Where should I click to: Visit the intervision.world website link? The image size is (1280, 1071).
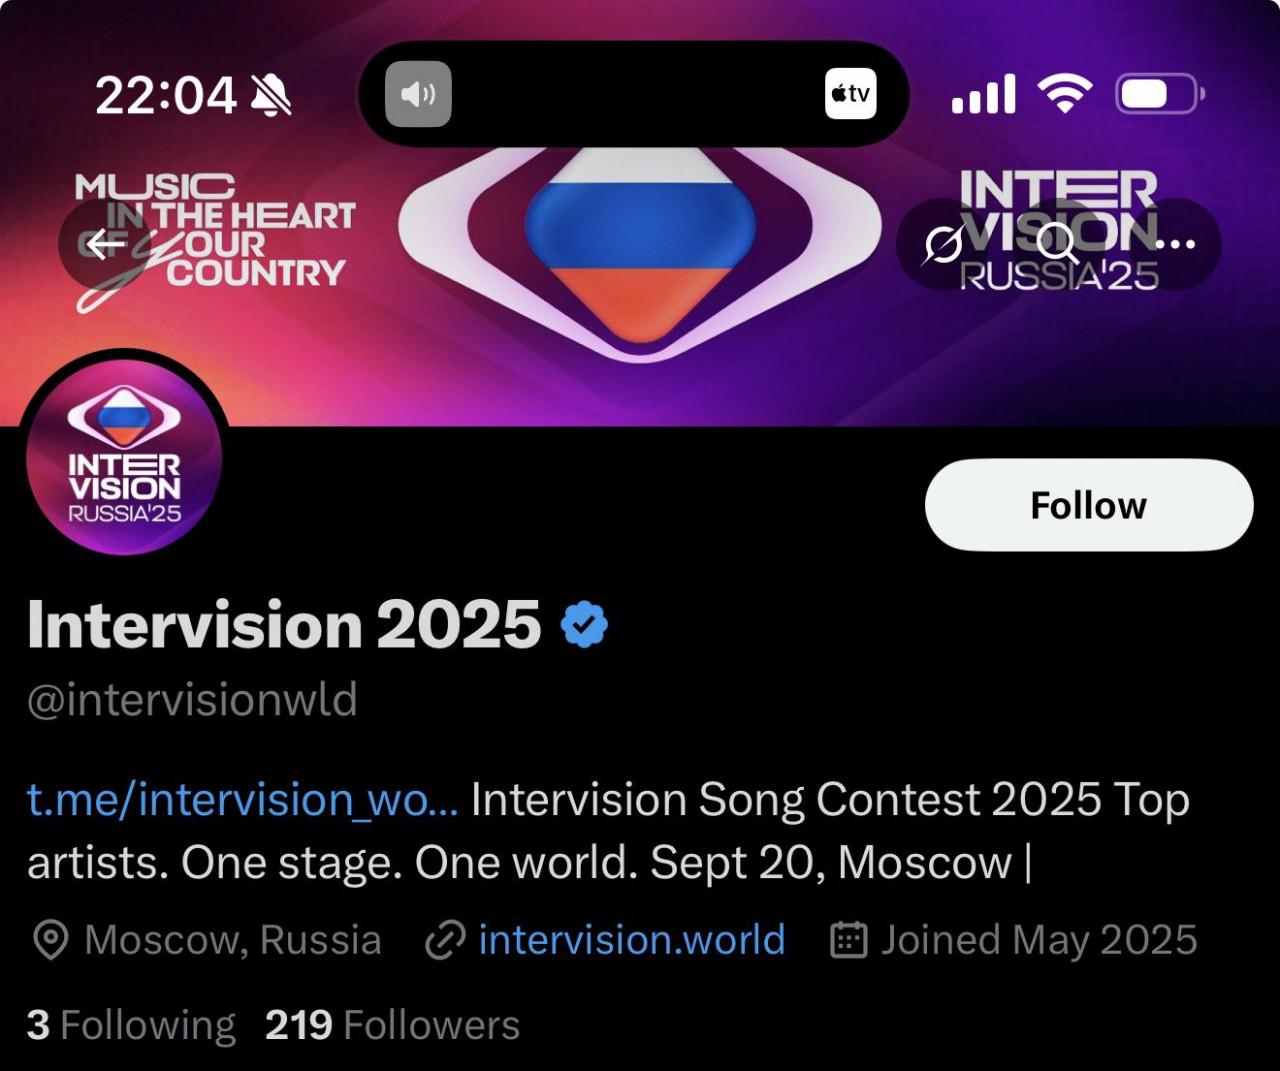point(632,940)
